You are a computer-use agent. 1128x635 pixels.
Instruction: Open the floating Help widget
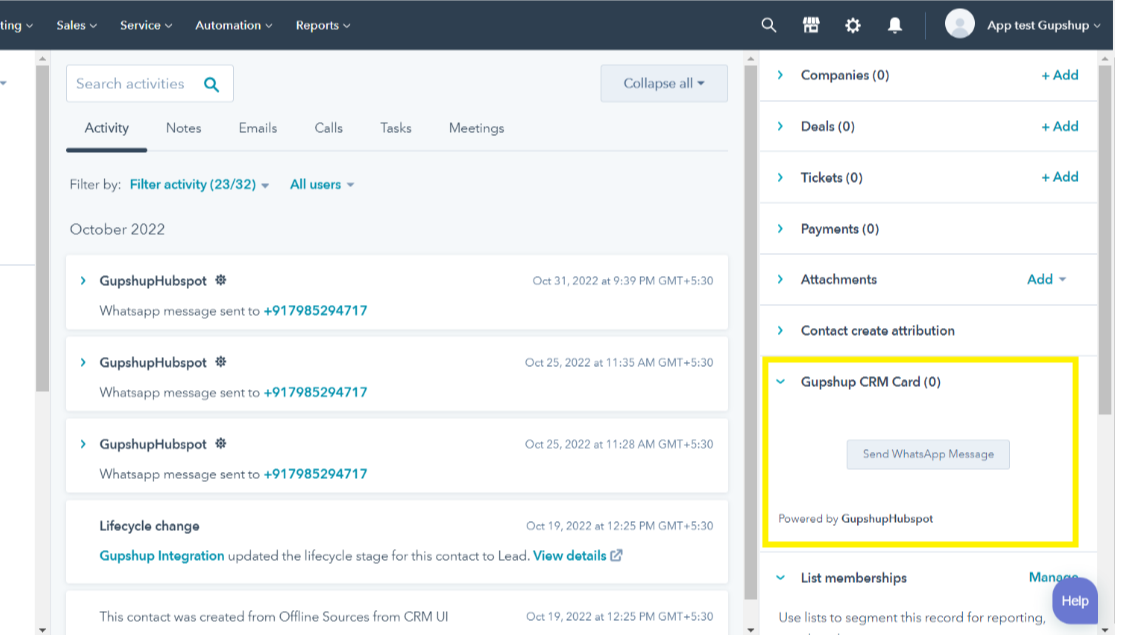(1075, 601)
